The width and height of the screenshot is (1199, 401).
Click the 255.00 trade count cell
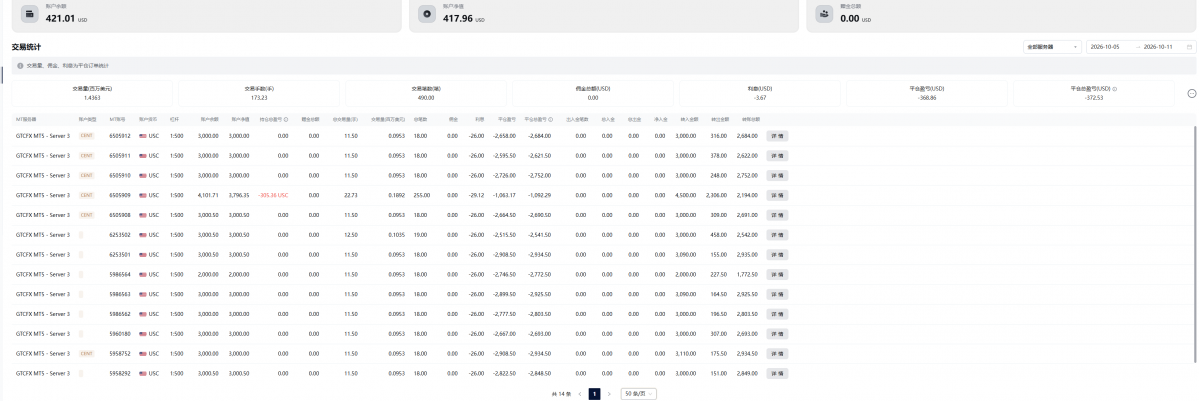click(420, 195)
